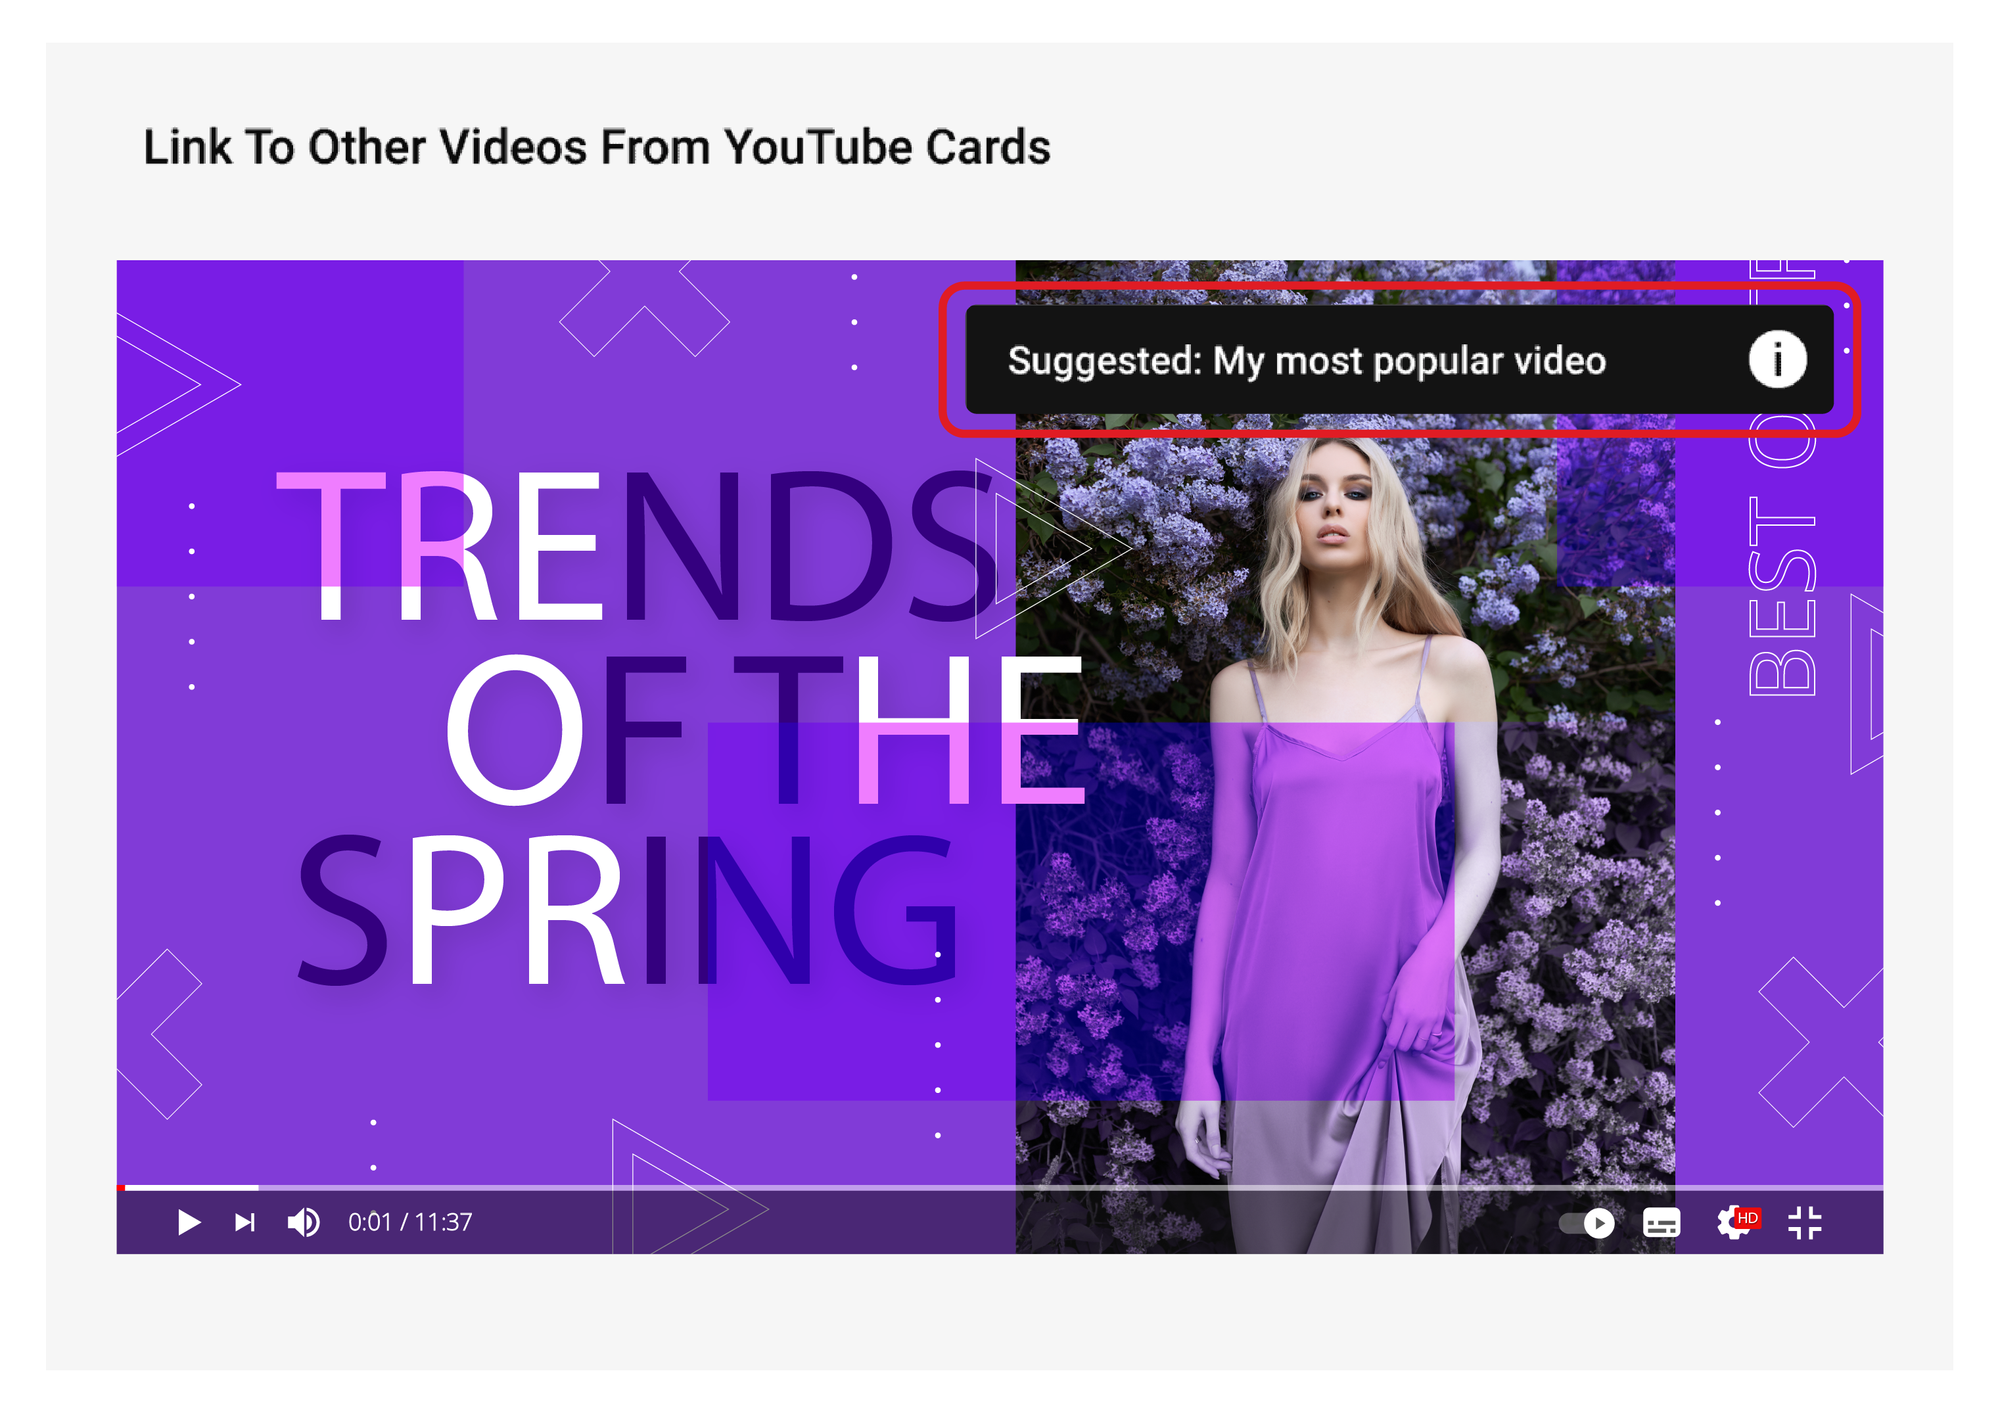2000x1413 pixels.
Task: Click the vertical 'BEST OF' text
Action: (x=1781, y=478)
